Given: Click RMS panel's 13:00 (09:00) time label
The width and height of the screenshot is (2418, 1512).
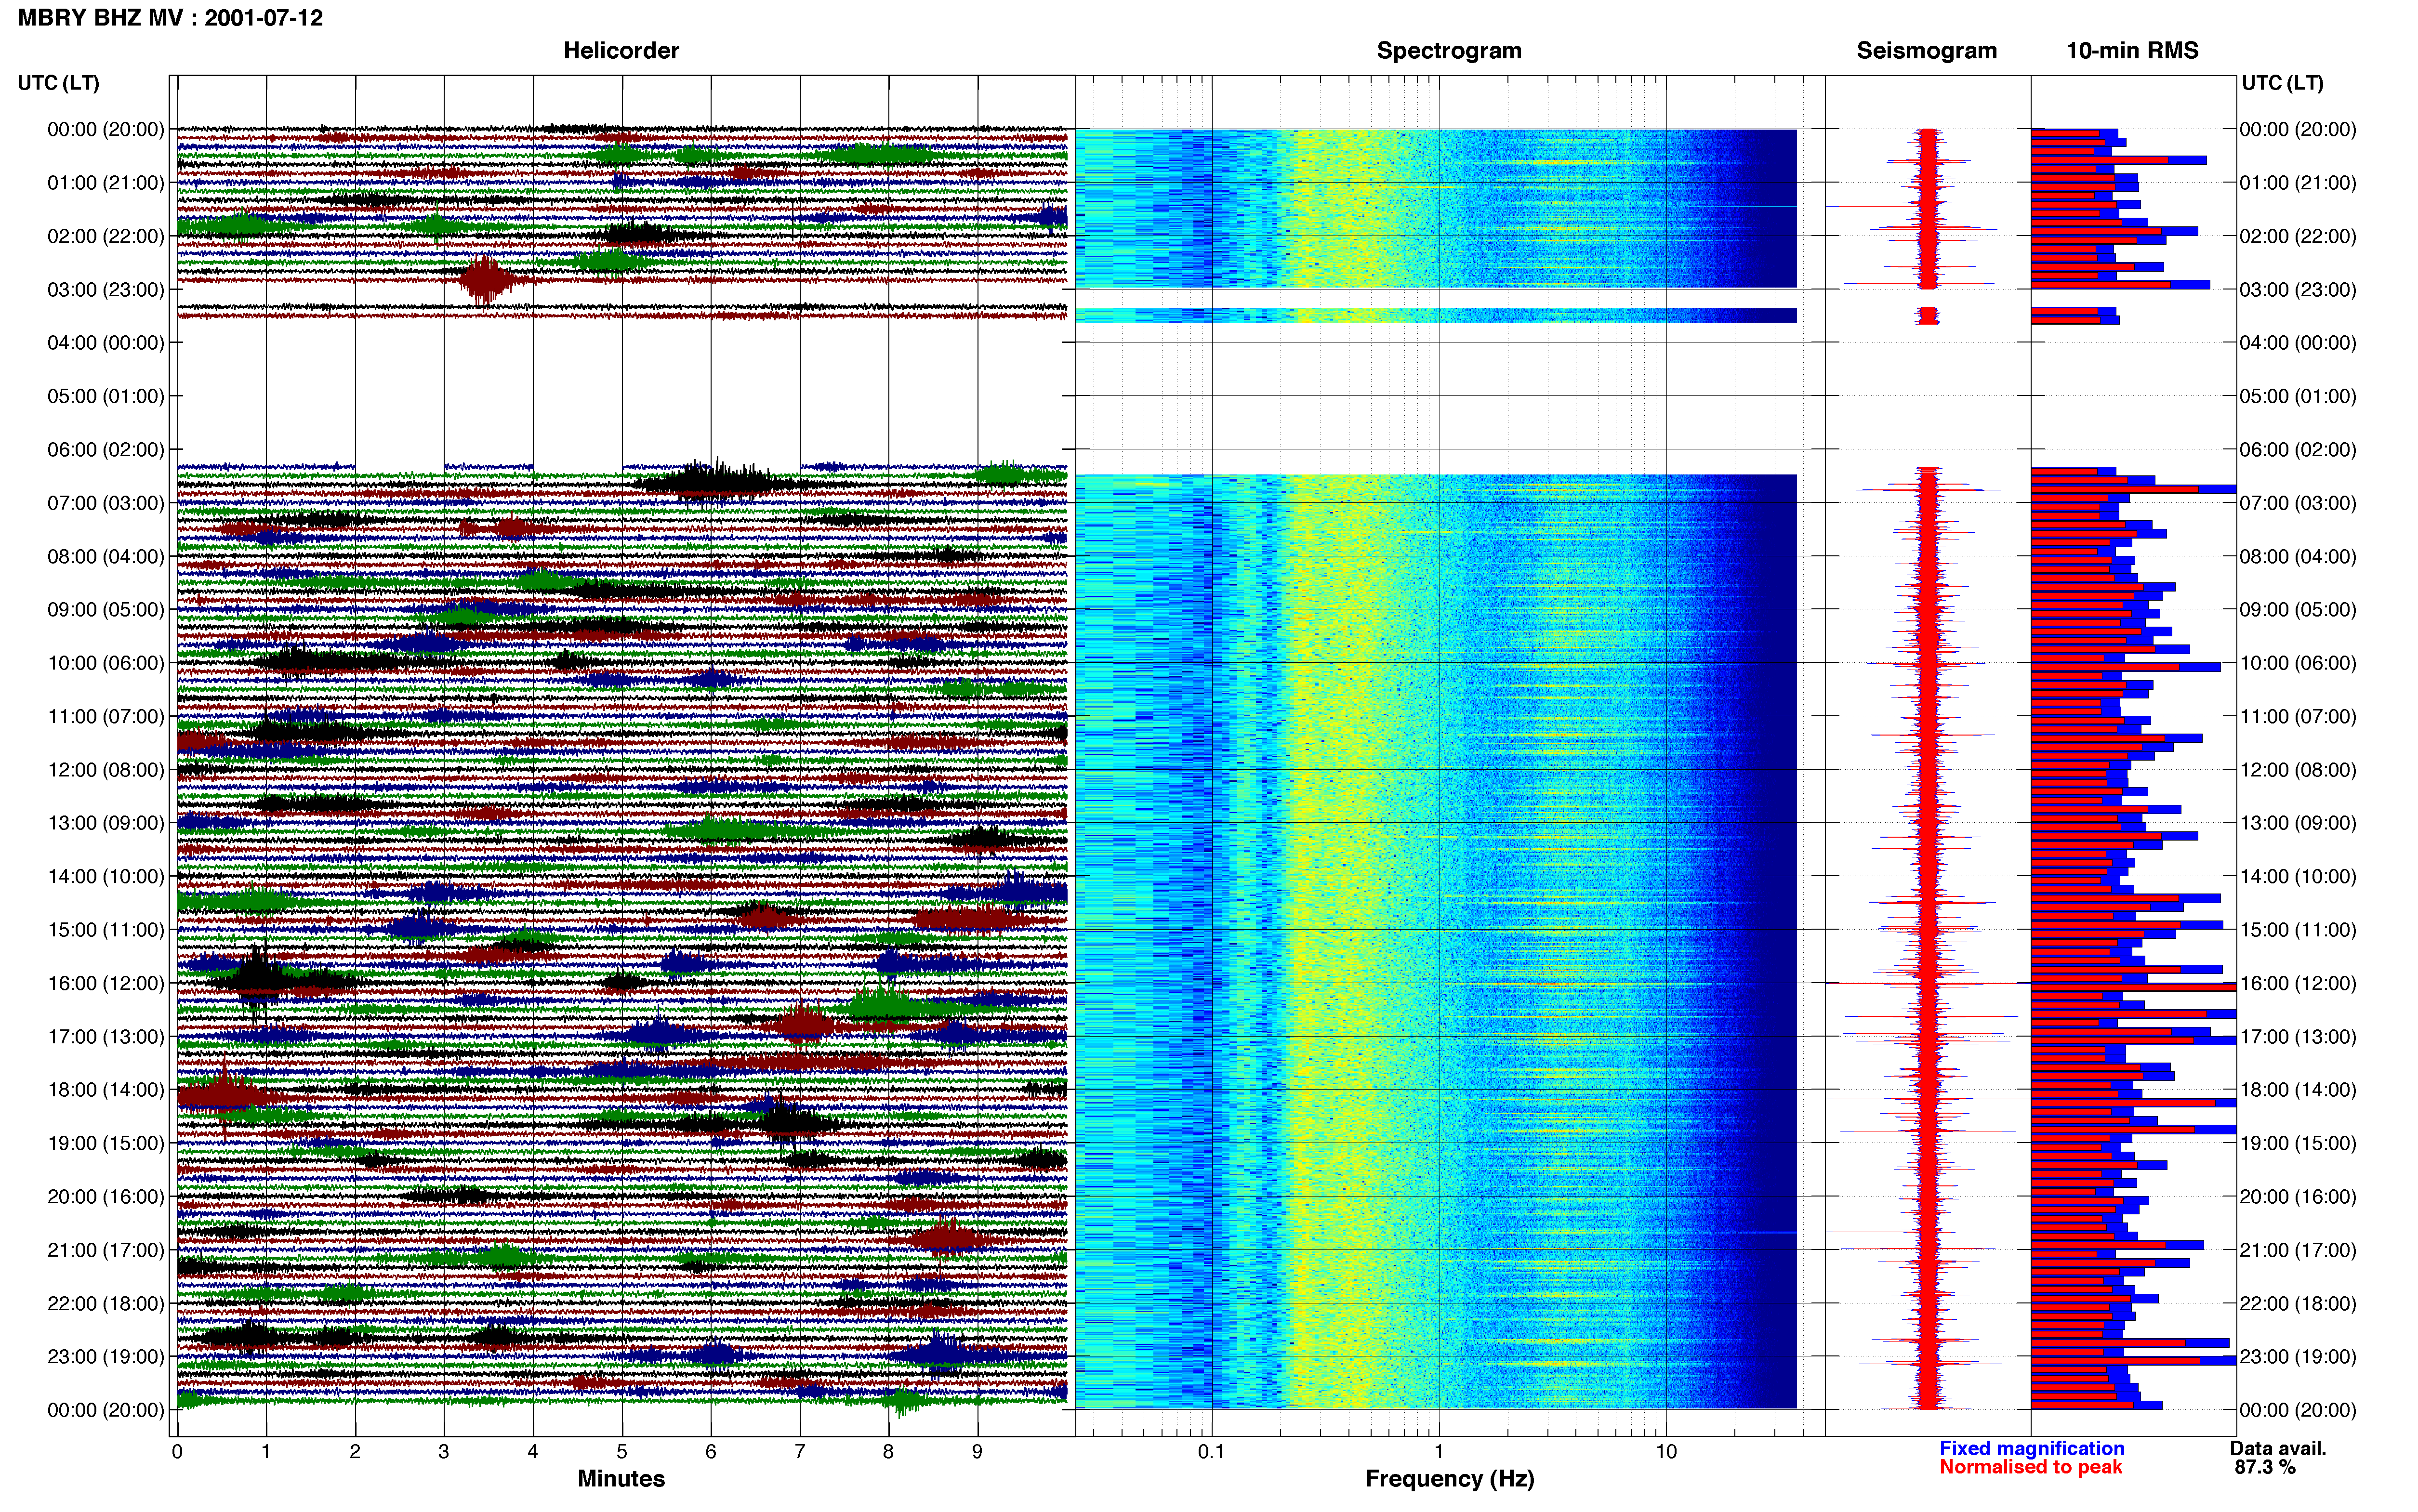Looking at the screenshot, I should pyautogui.click(x=2298, y=823).
